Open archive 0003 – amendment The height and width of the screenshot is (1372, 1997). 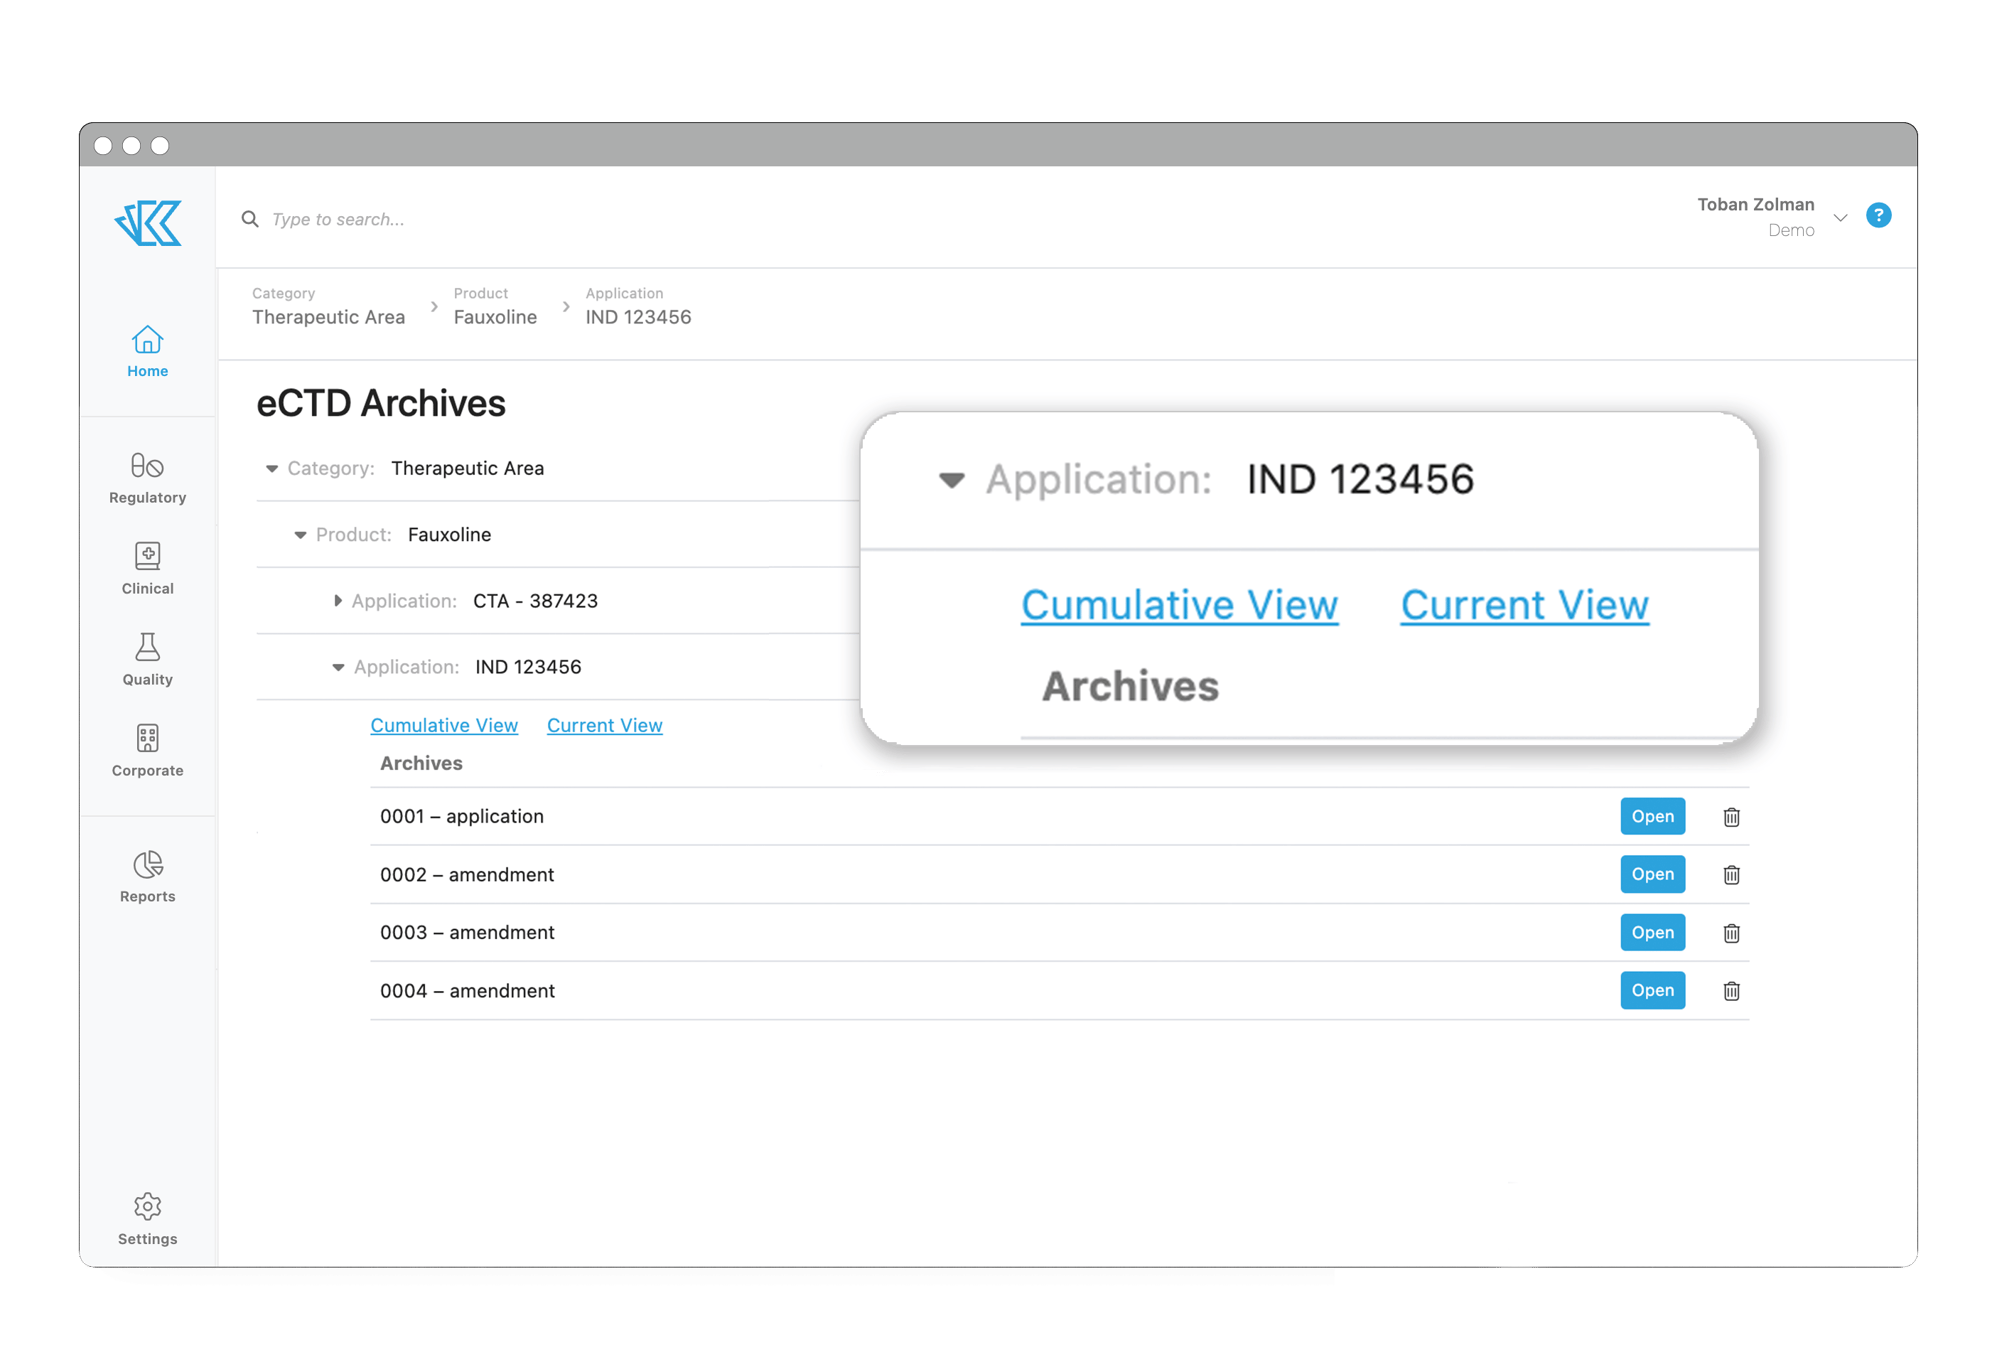coord(1652,932)
